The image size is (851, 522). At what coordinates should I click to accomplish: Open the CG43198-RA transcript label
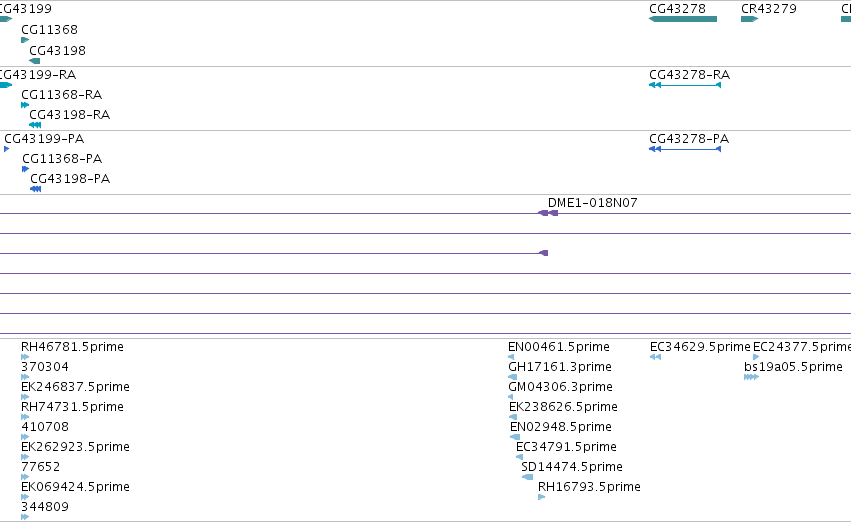coord(69,114)
